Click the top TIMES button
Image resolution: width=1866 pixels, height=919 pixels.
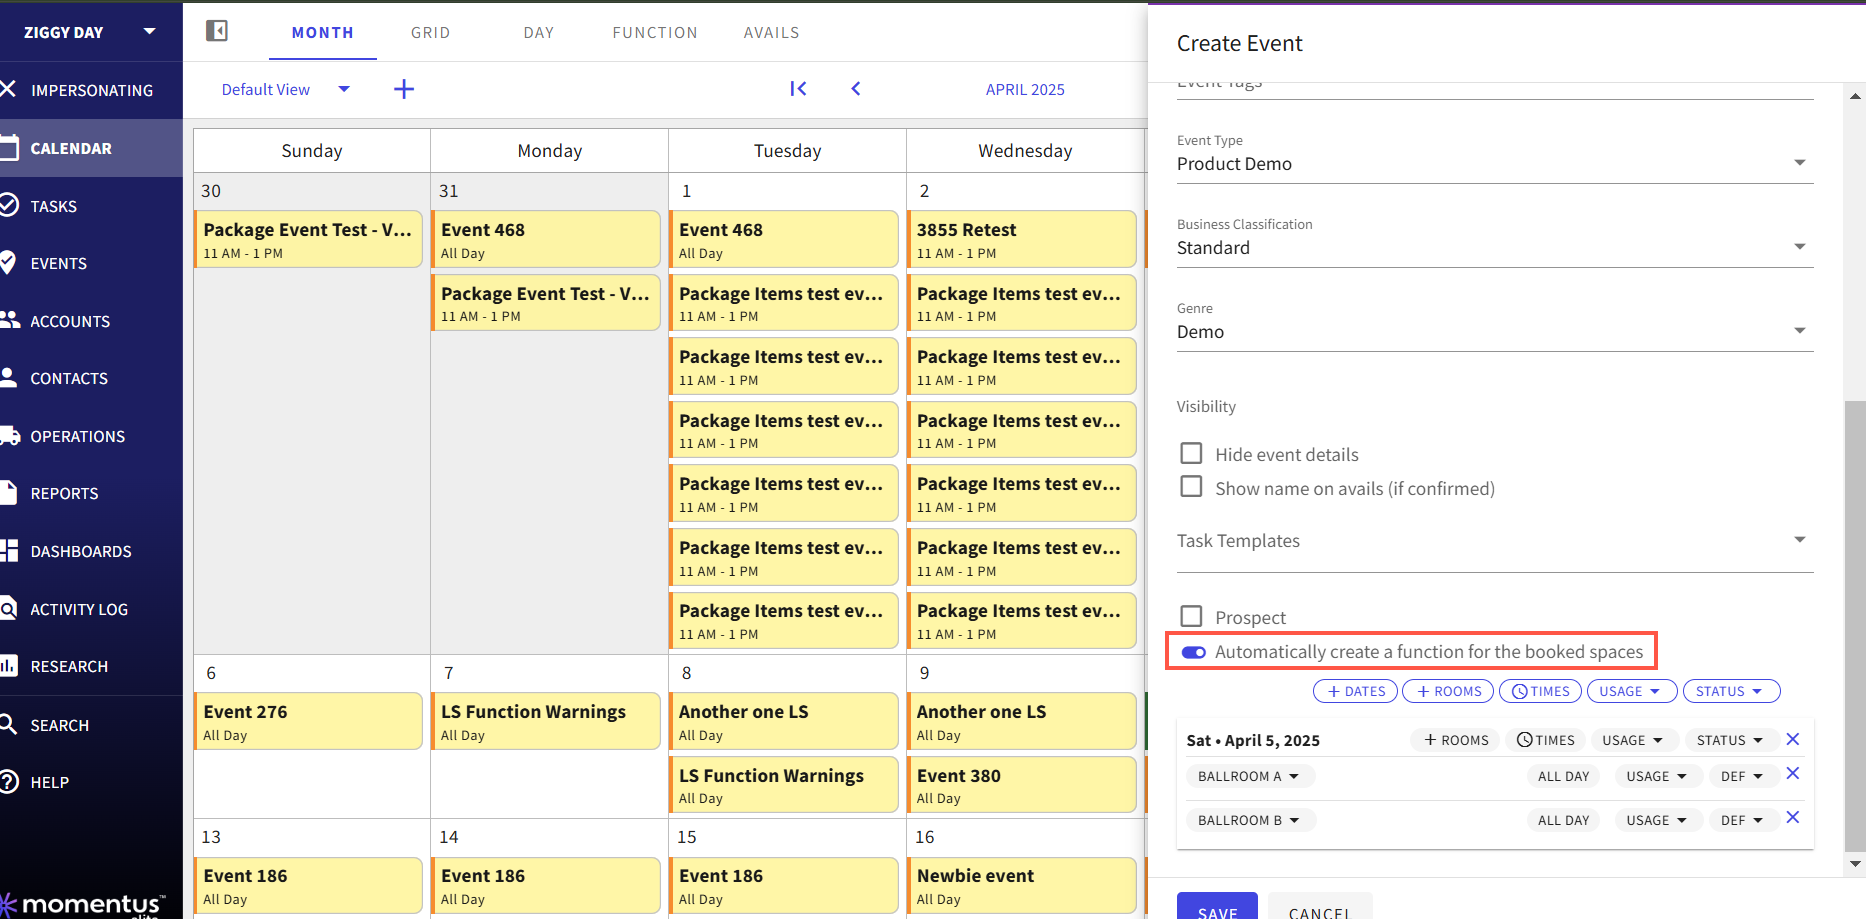[1540, 691]
